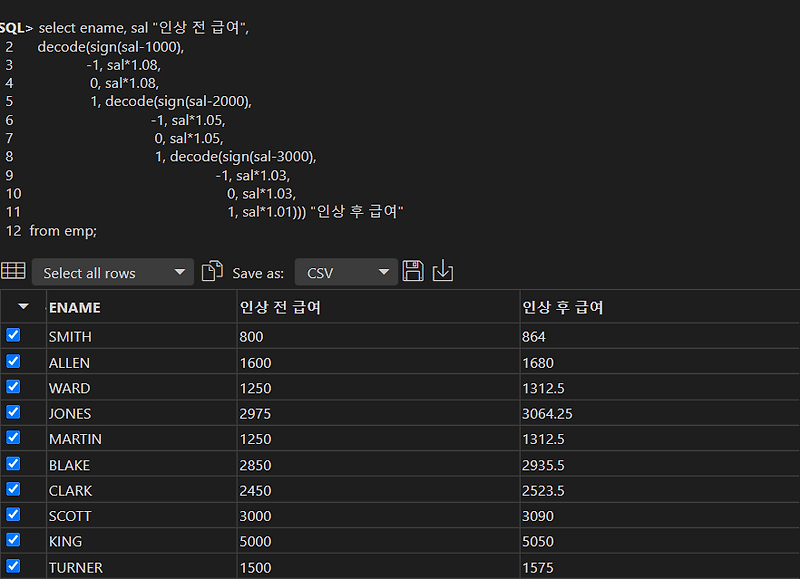Deselect the SCOTT row checkbox
800x579 pixels.
pos(11,515)
